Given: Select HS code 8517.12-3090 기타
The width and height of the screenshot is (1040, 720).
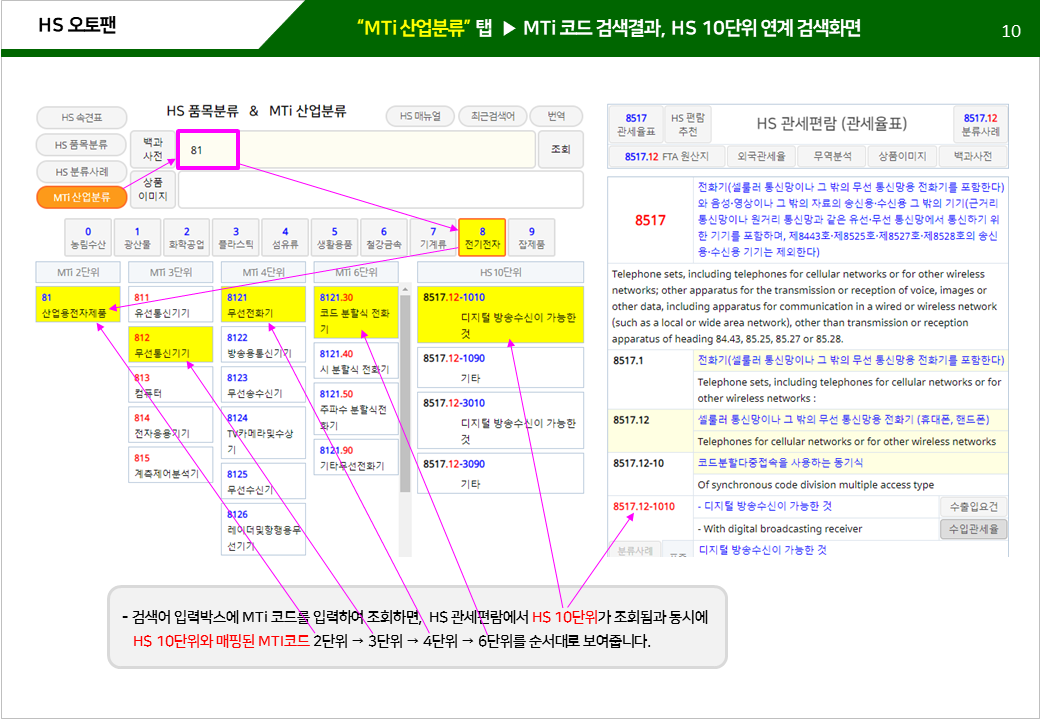Looking at the screenshot, I should tap(500, 473).
